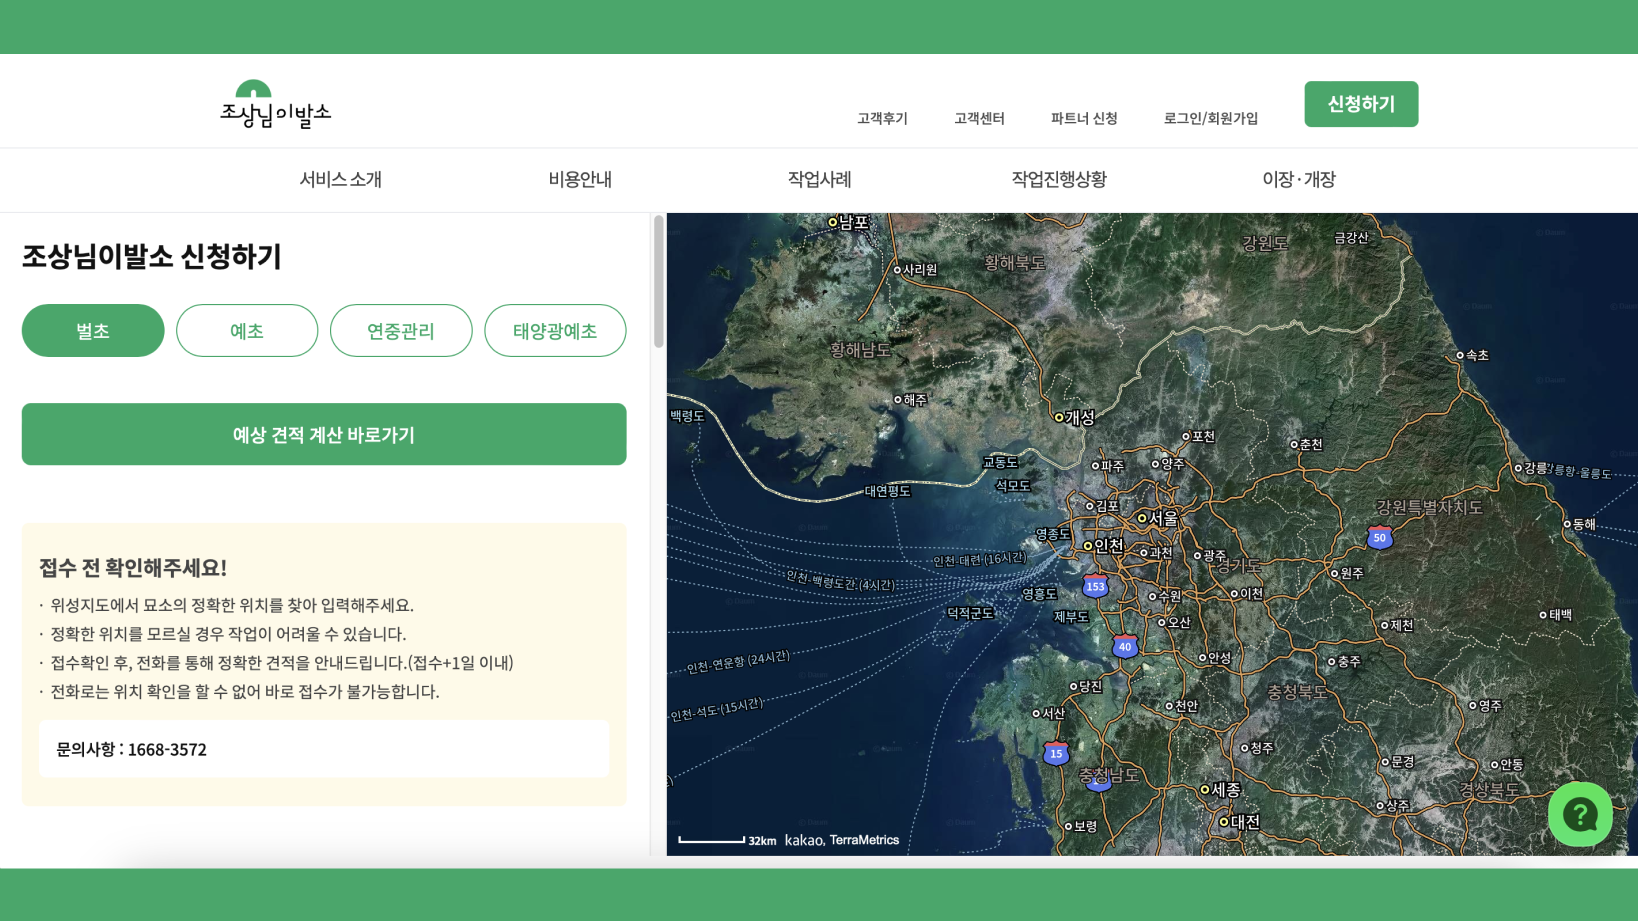Screen dimensions: 1638x921
Task: Go to the 작업진행상황 menu
Action: point(1059,180)
